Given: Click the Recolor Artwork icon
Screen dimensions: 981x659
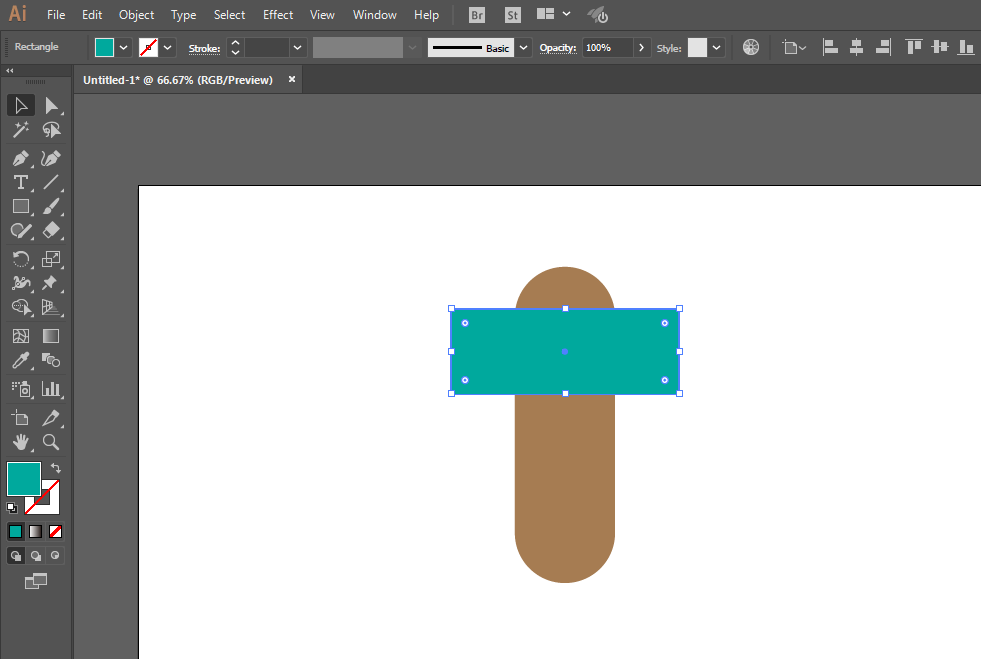Looking at the screenshot, I should (751, 48).
